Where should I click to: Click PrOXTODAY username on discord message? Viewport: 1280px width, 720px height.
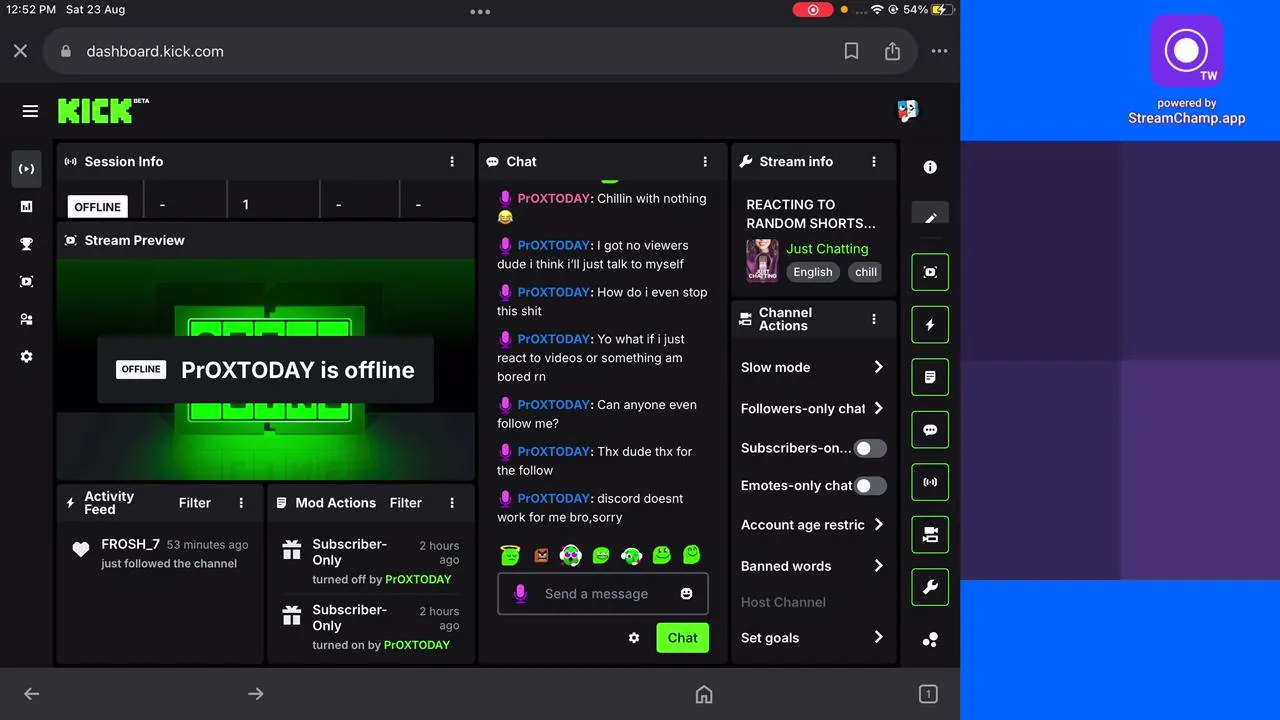click(x=554, y=498)
